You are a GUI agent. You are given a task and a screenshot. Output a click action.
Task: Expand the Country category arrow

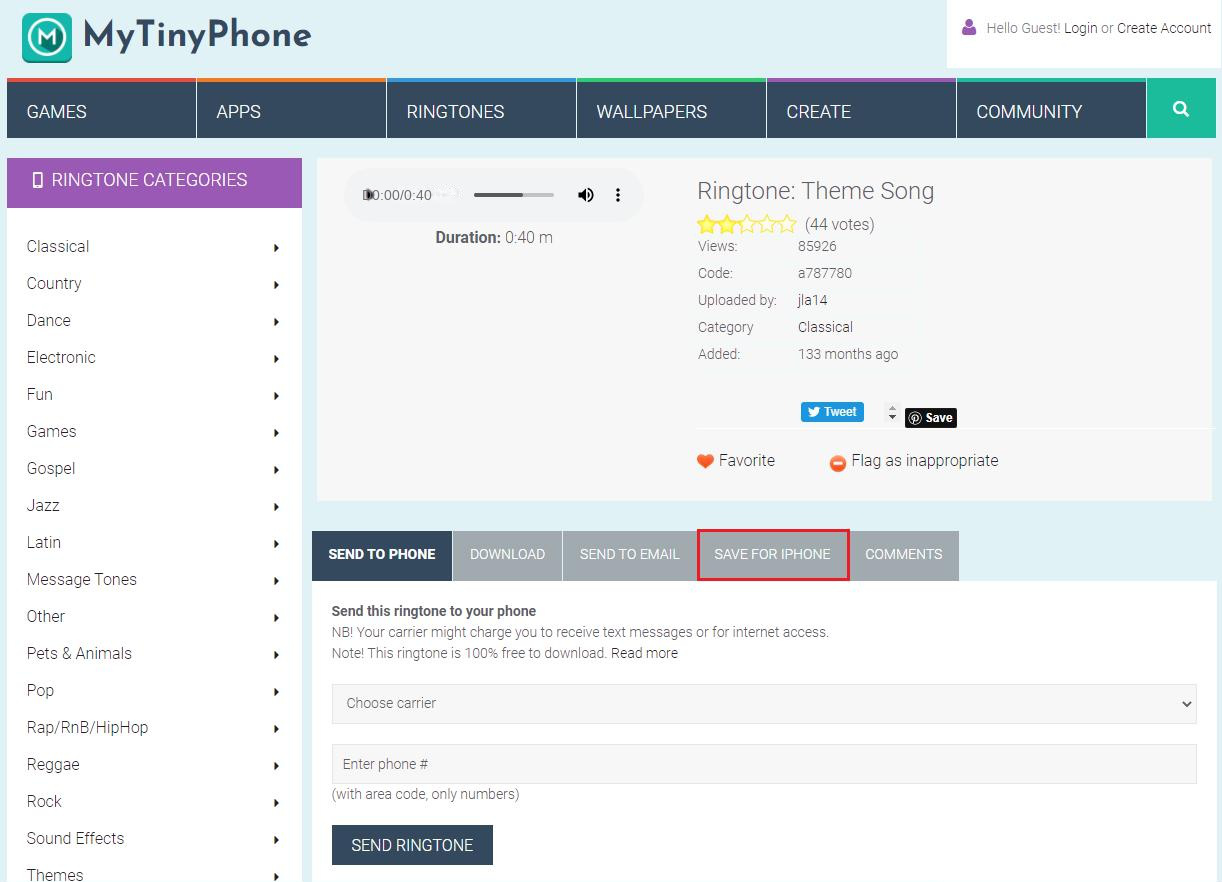tap(276, 285)
